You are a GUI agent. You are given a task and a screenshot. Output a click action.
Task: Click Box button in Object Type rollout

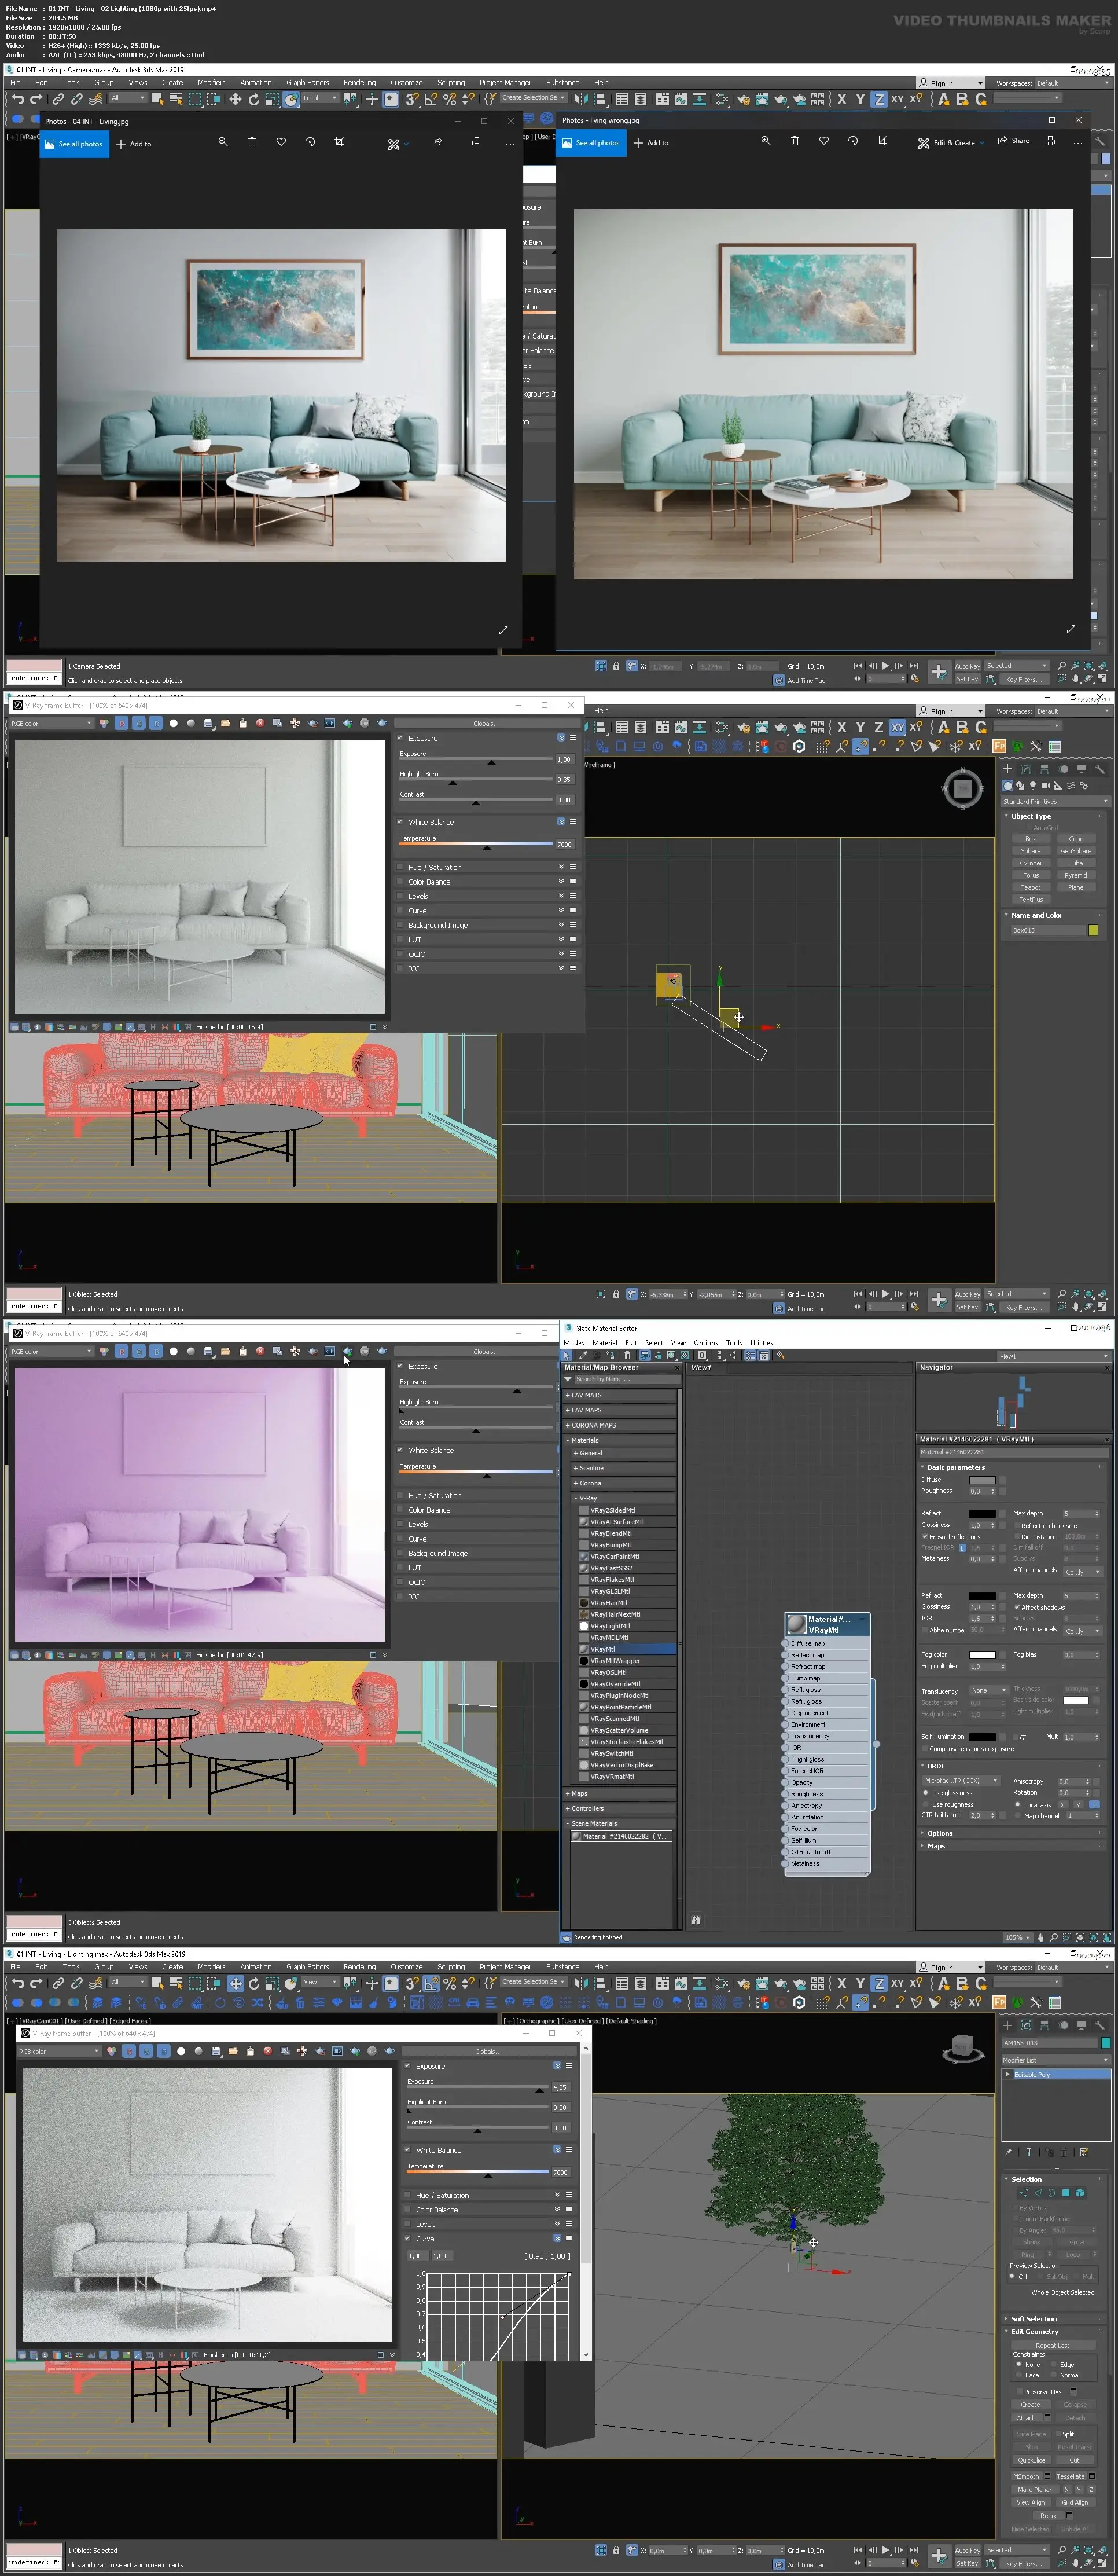coord(1031,838)
